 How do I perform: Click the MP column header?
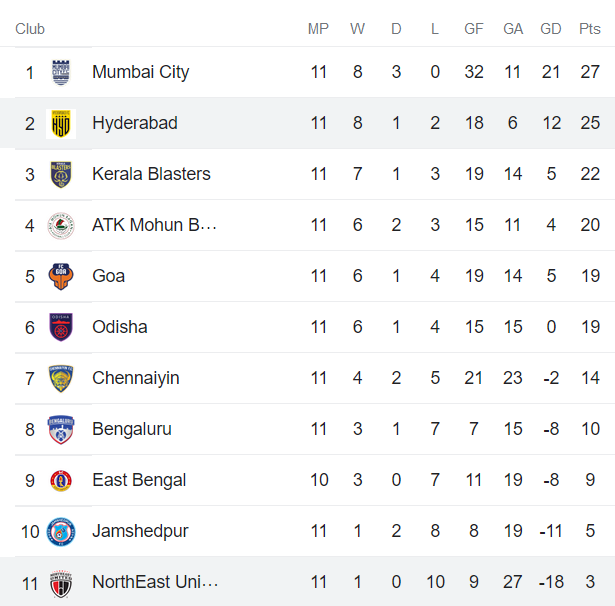(318, 29)
